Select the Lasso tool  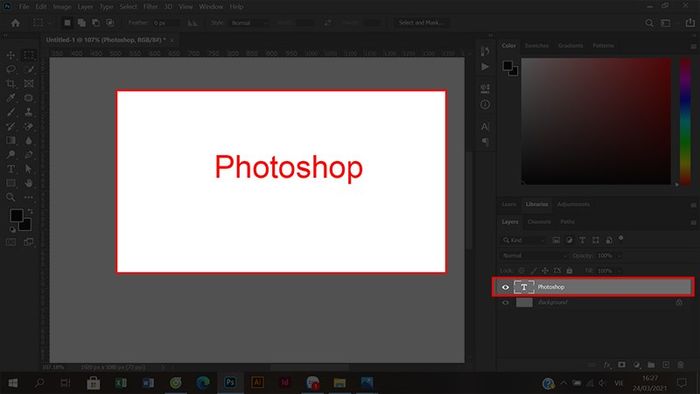coord(11,69)
